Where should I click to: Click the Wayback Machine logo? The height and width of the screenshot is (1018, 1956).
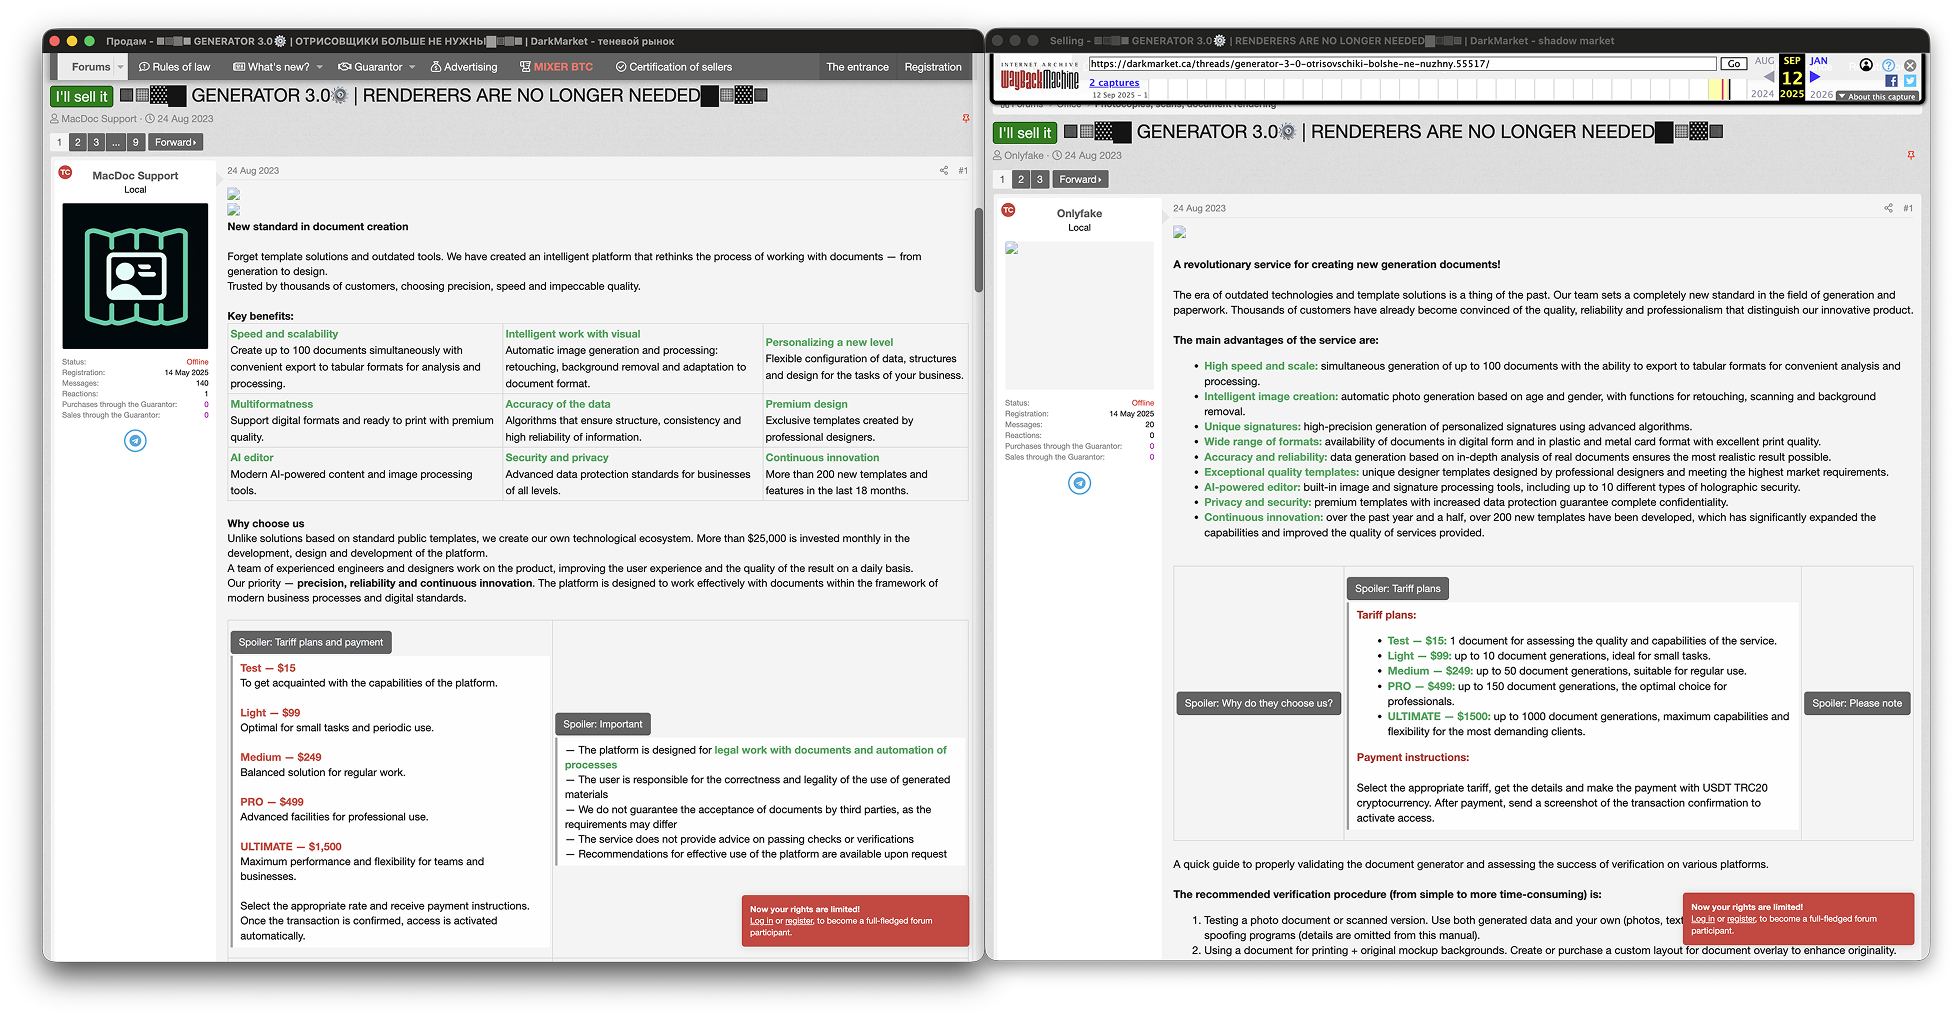pos(1040,76)
